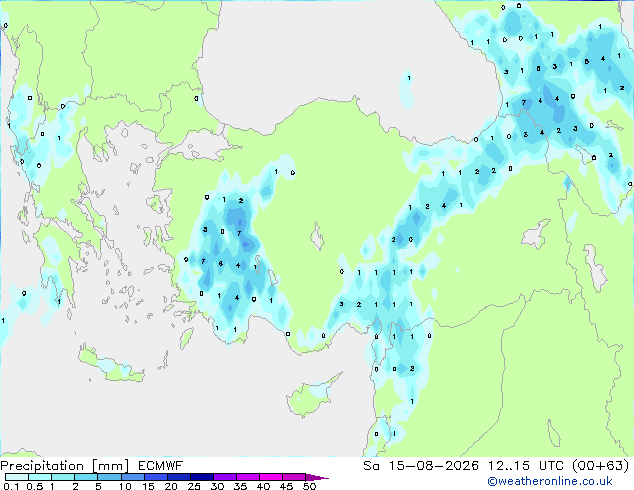The width and height of the screenshot is (634, 490).
Task: Click the '12..15 UTC' time text
Action: [526, 466]
